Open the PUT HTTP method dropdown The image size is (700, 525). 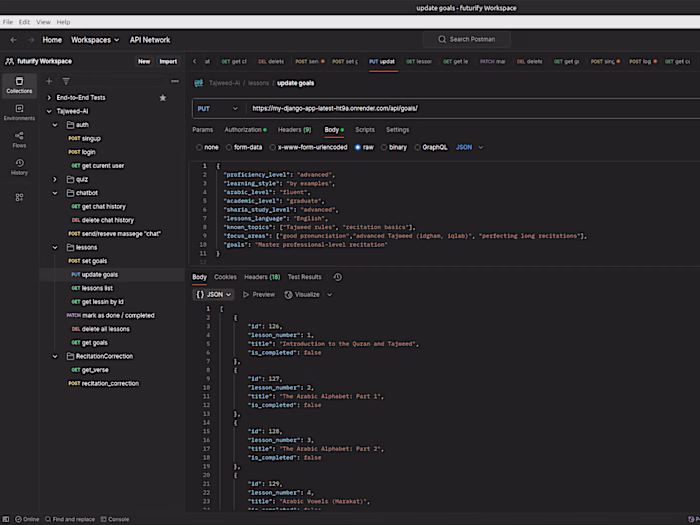(x=218, y=108)
